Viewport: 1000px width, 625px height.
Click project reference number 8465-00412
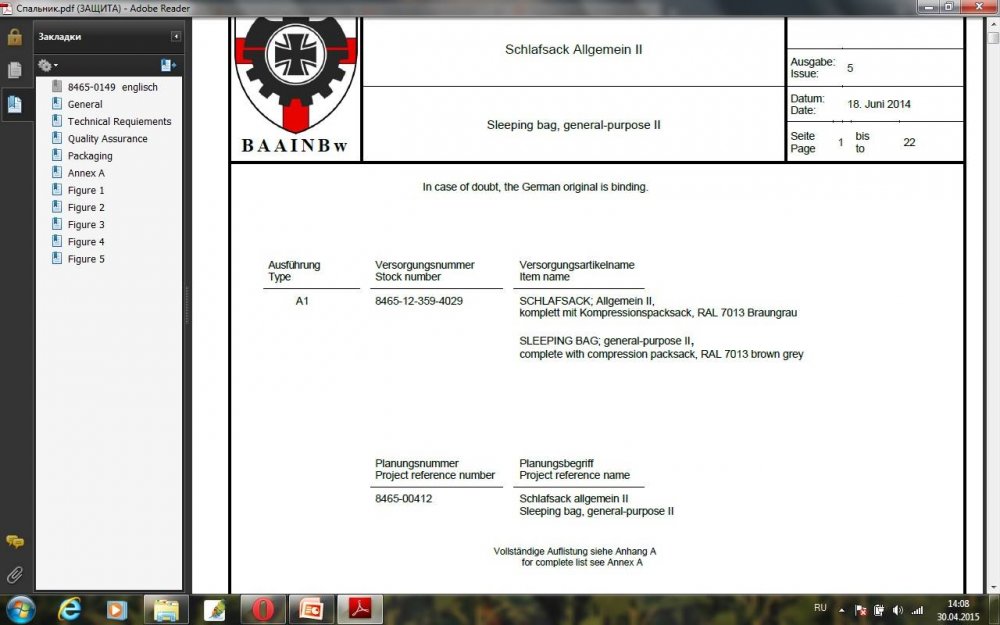(x=404, y=499)
